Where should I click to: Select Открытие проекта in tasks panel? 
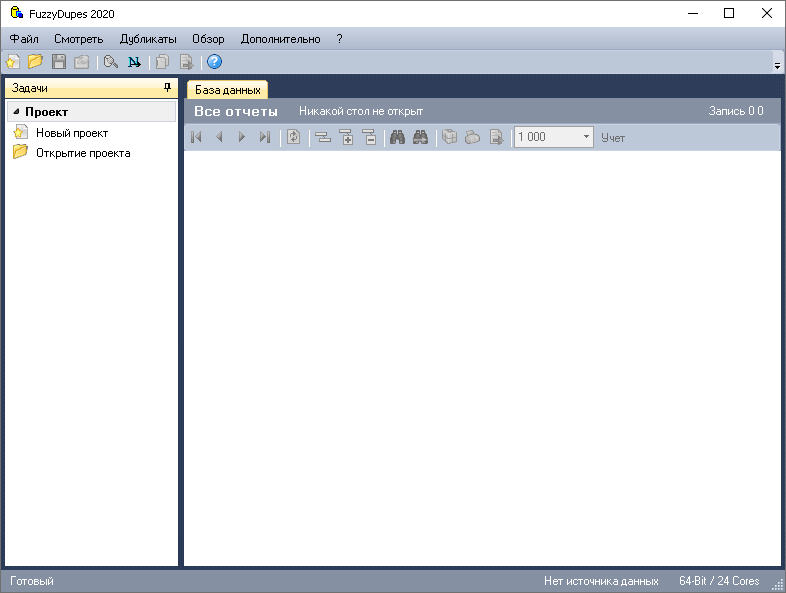(83, 153)
